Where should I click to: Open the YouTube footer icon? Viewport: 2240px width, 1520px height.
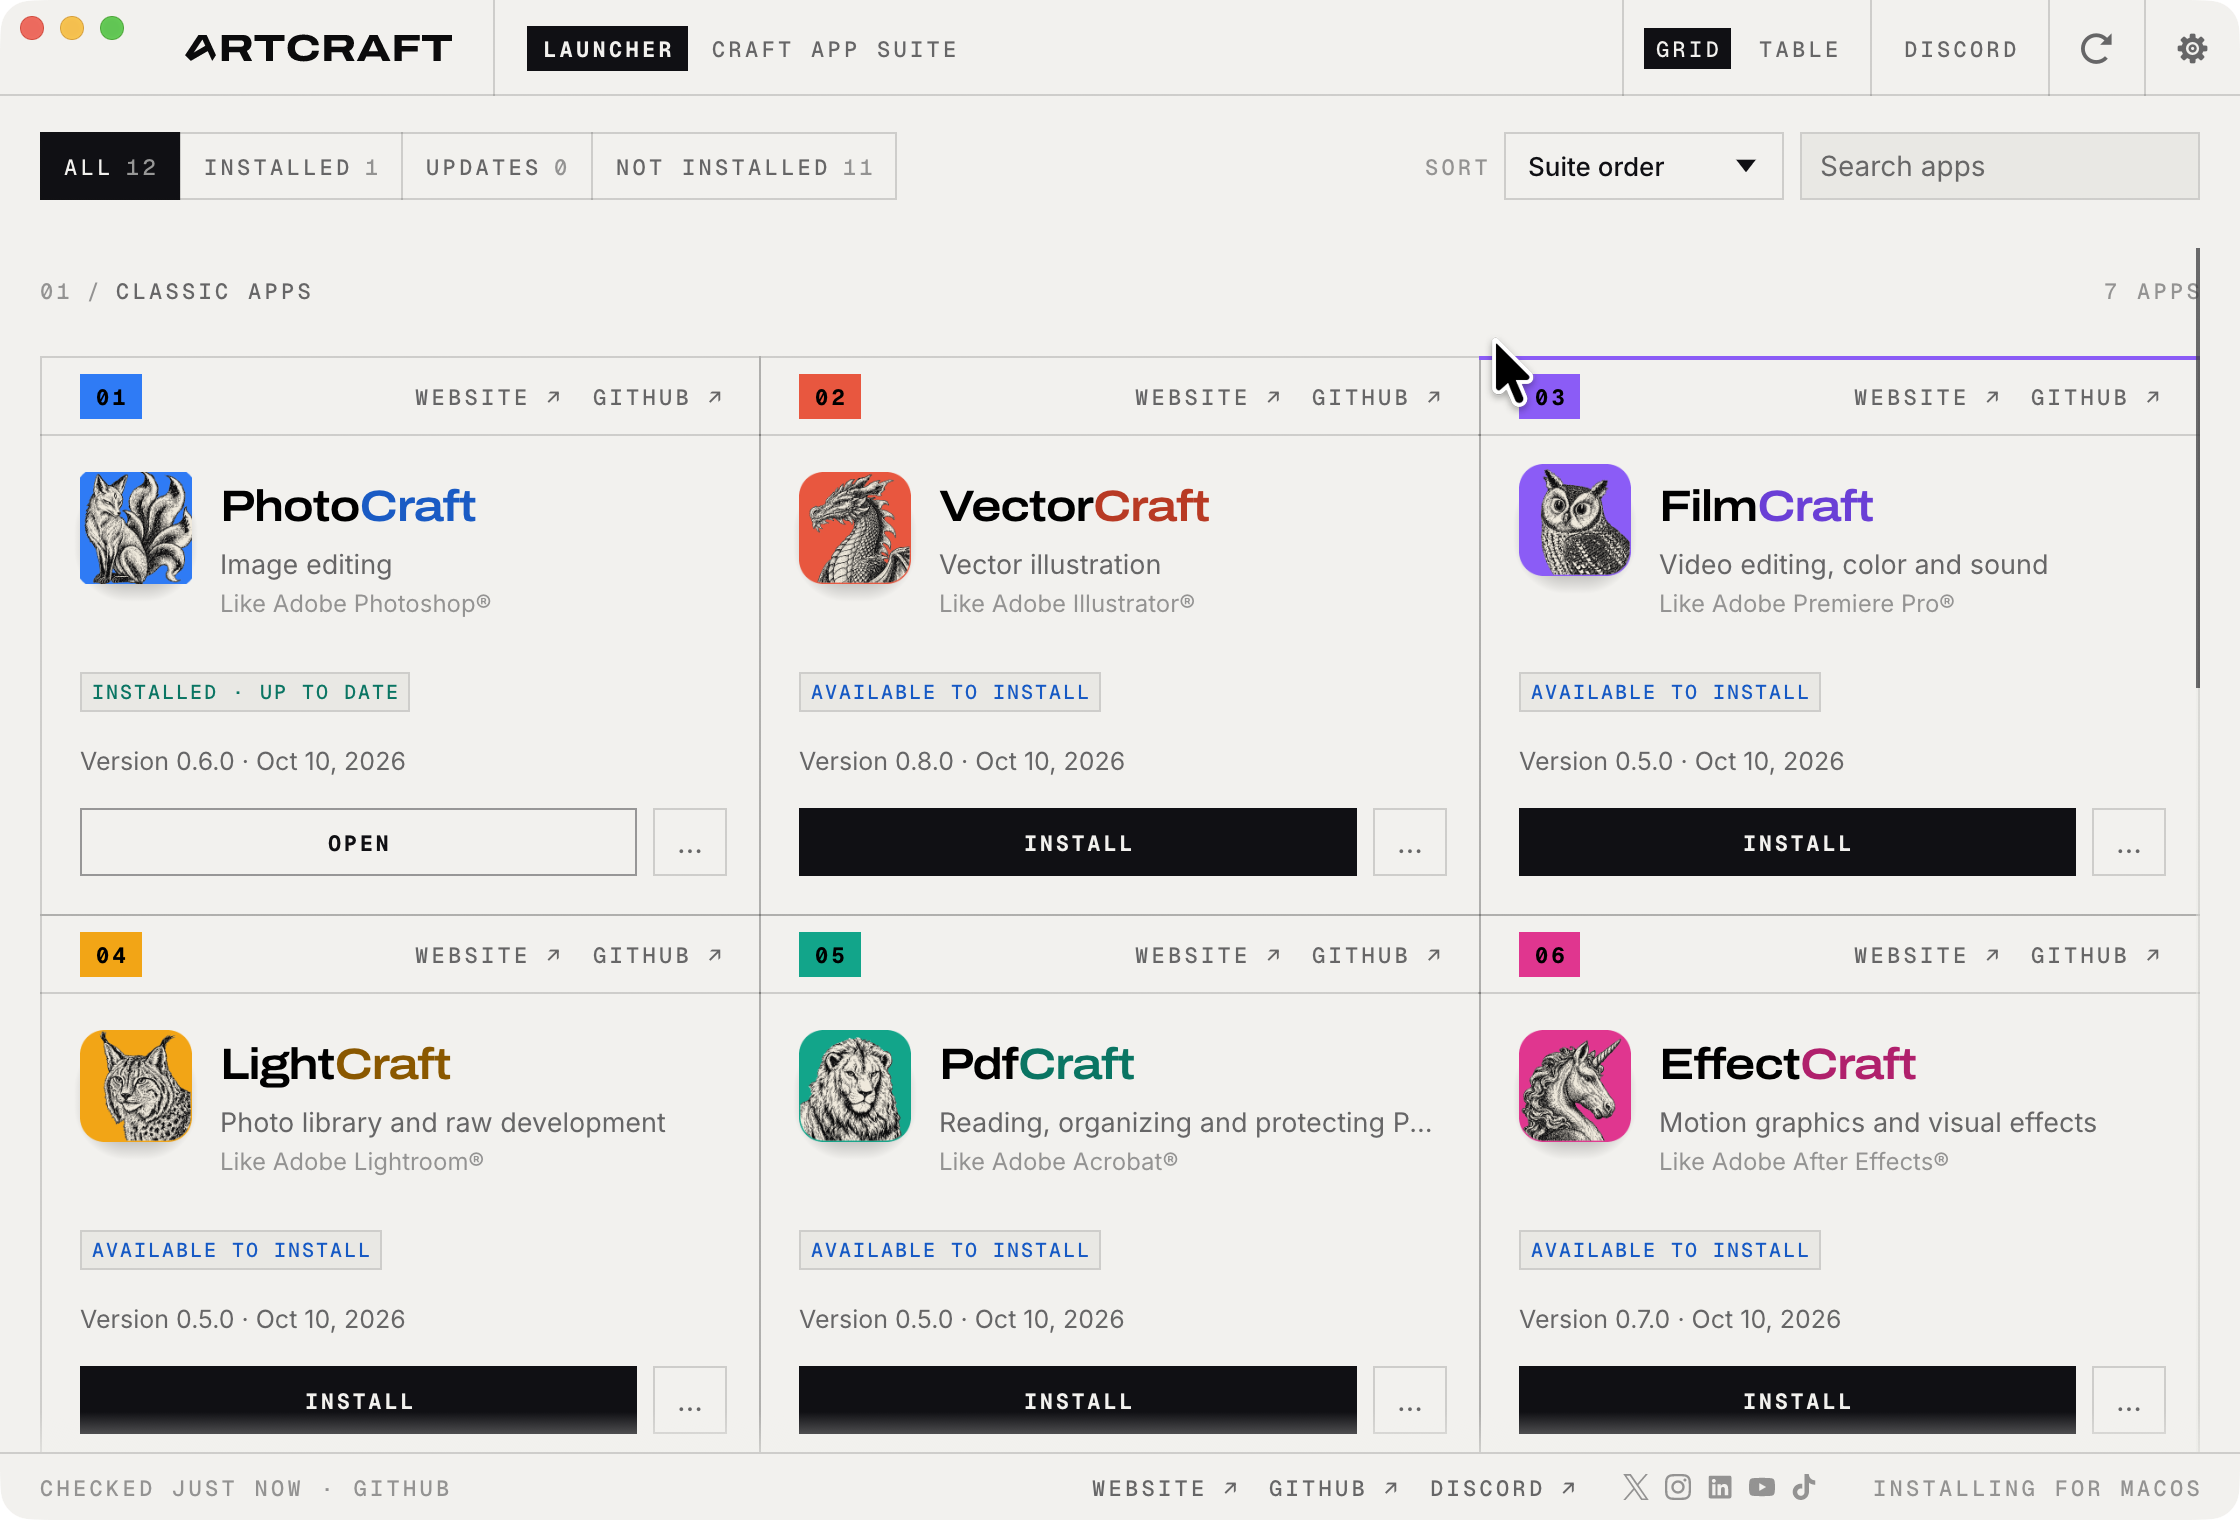tap(1762, 1487)
